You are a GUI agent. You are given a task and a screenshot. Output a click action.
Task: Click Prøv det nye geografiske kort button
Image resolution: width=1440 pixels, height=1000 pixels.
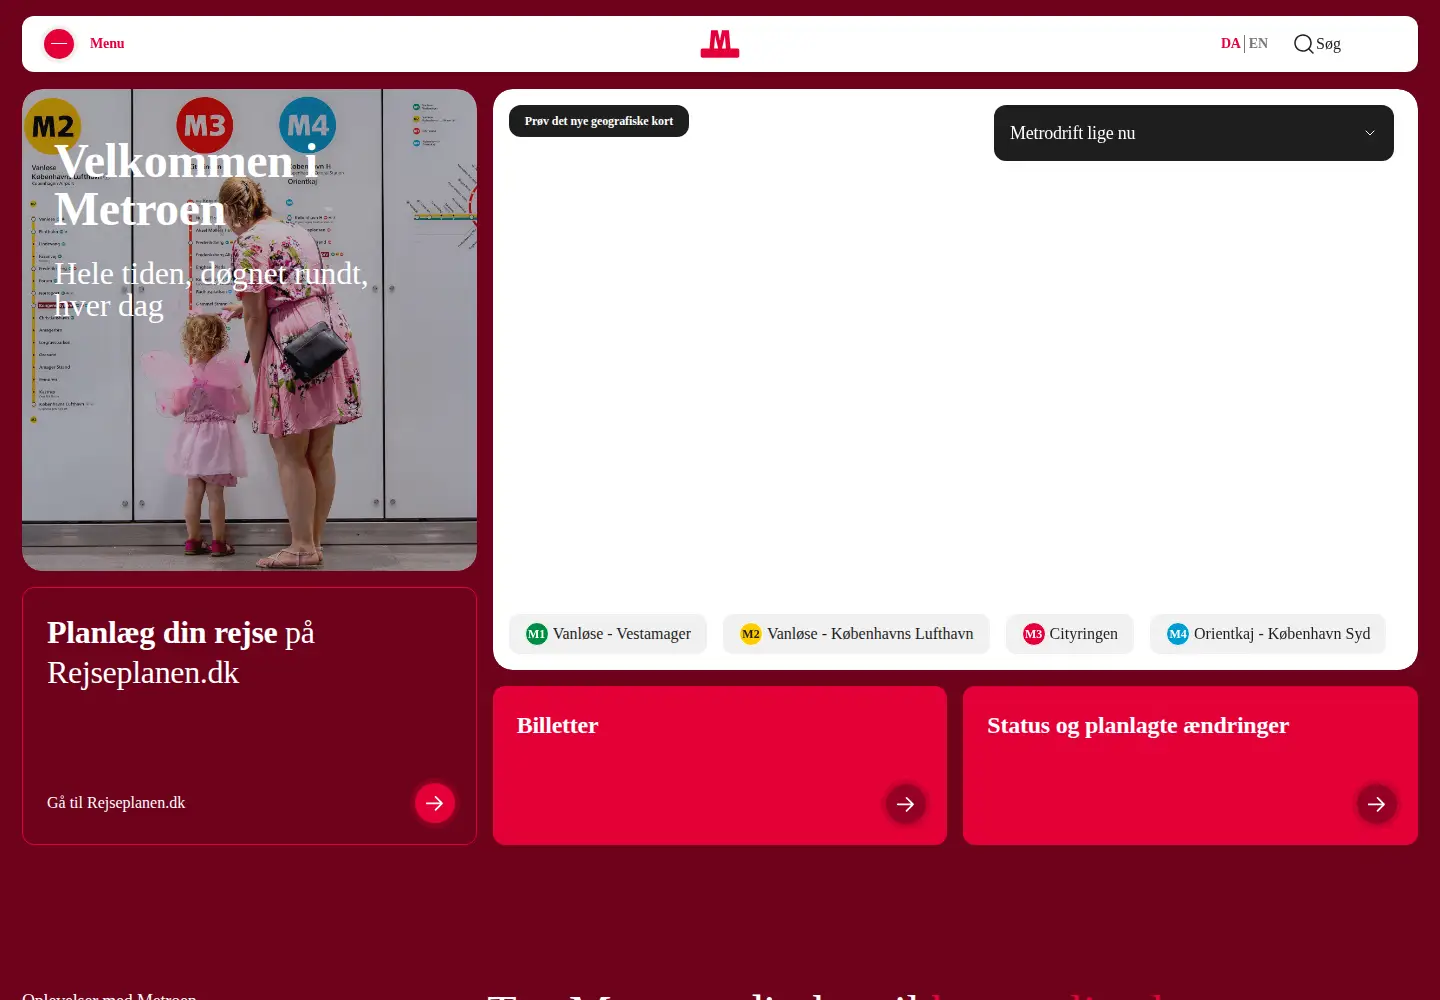(599, 121)
